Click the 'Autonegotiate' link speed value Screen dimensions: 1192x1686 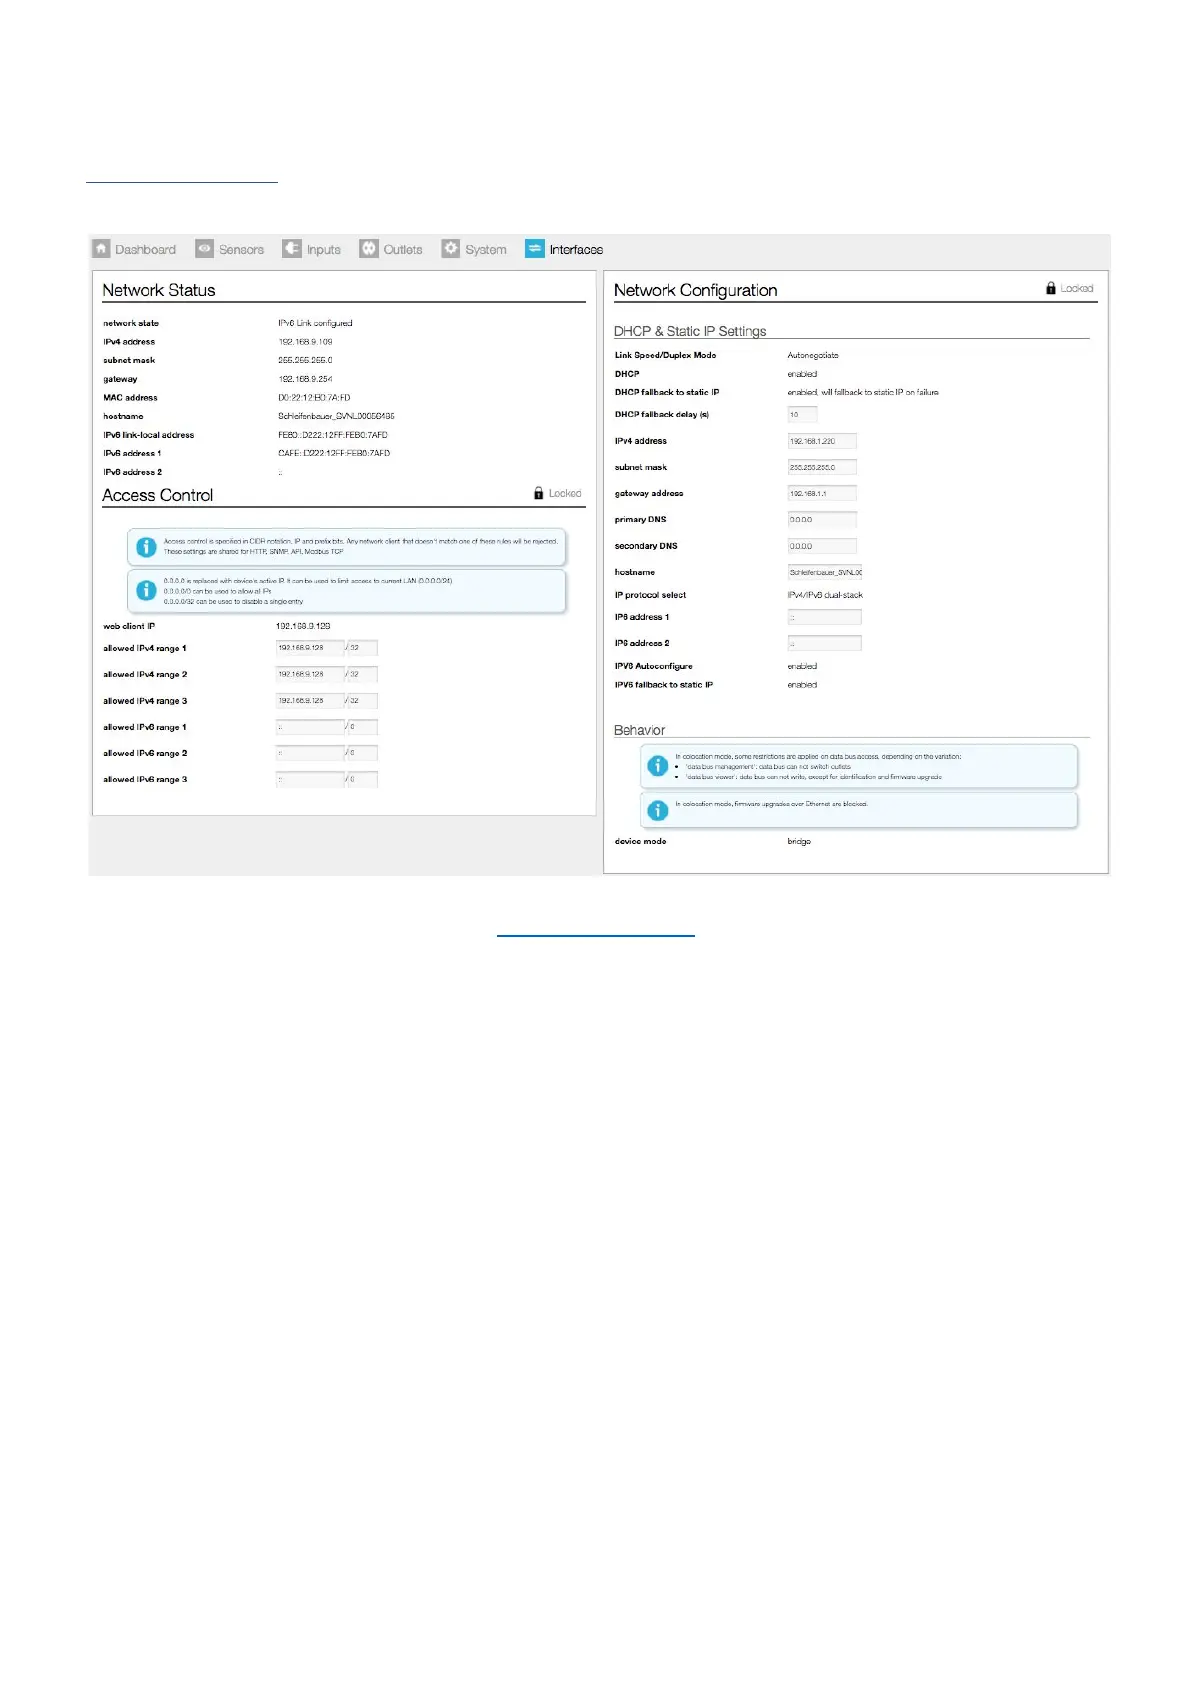click(813, 355)
